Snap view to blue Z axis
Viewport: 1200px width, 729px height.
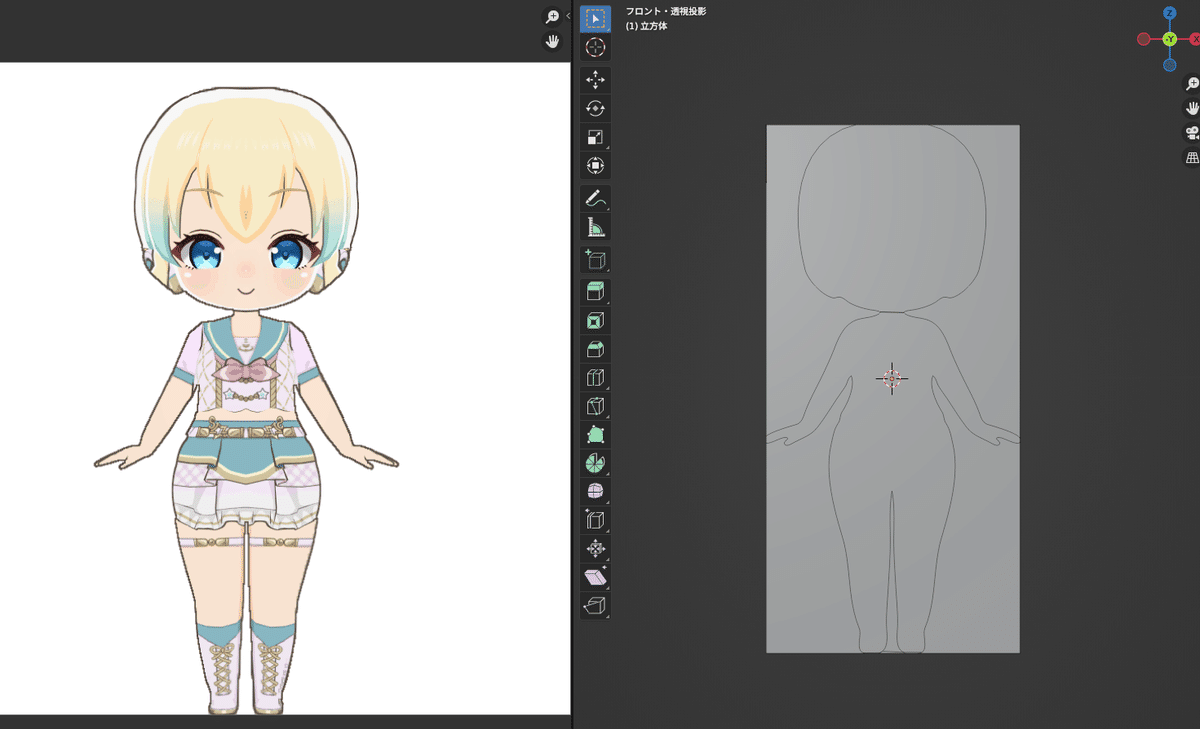(1169, 13)
